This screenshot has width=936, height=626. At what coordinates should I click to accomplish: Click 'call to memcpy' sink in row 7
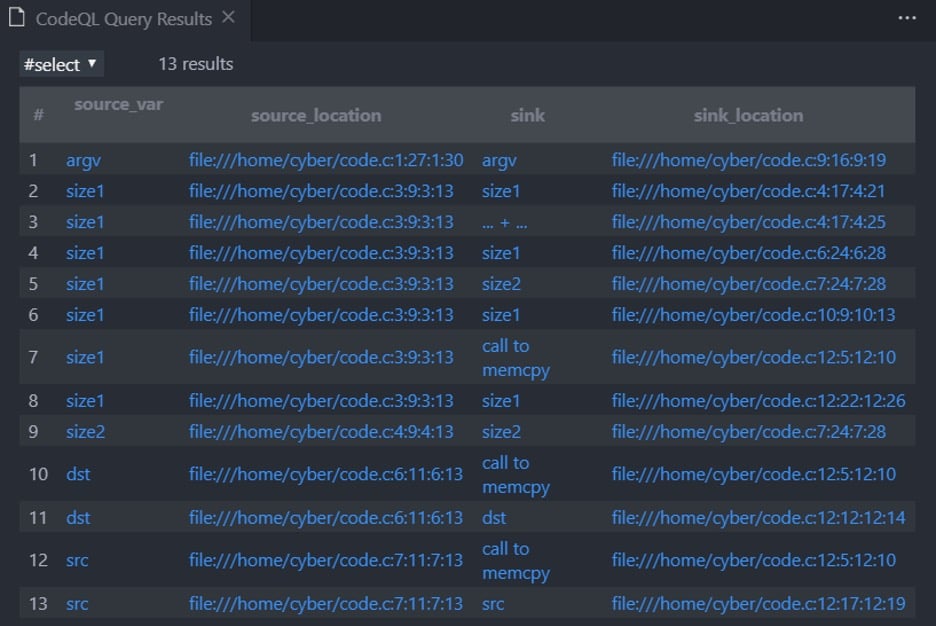click(516, 358)
